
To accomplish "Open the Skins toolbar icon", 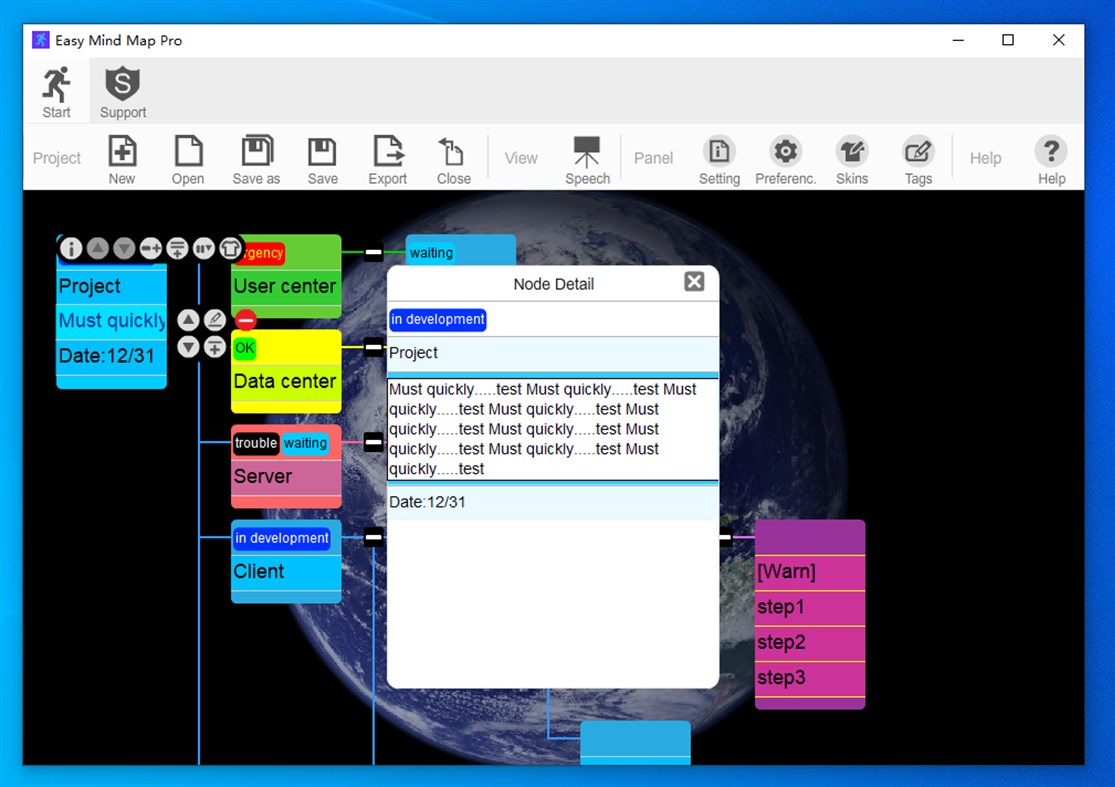I will tap(851, 158).
